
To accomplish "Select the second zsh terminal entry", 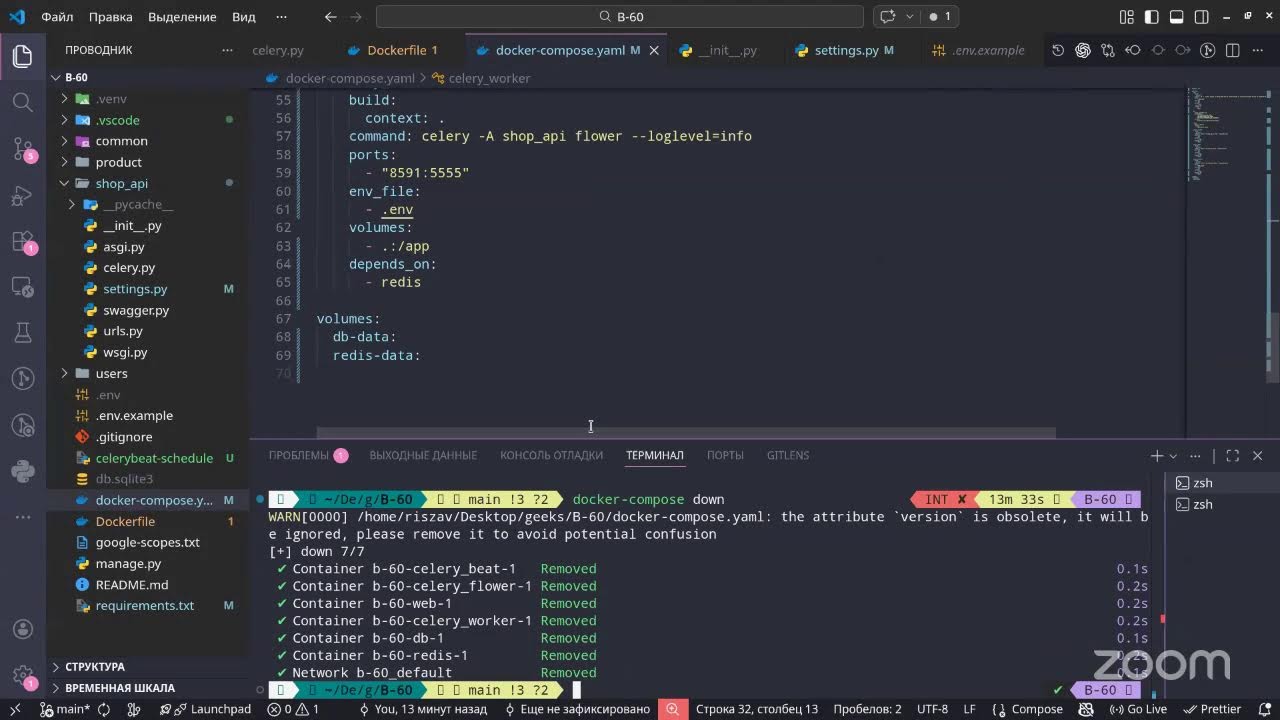I will tap(1202, 504).
